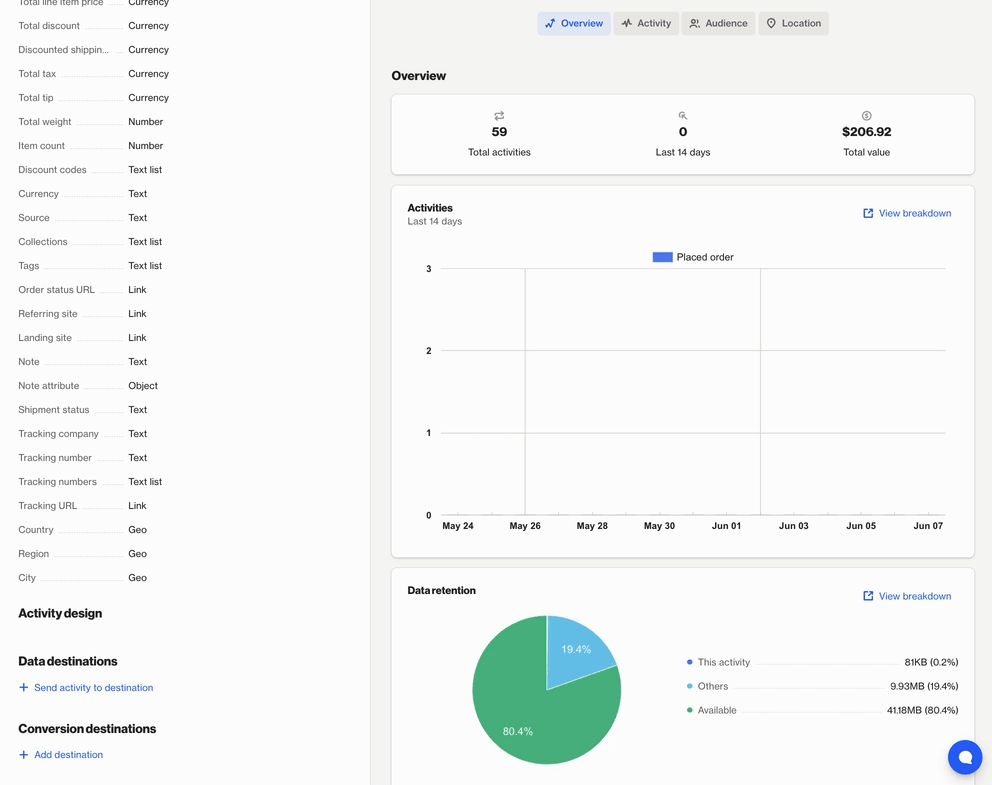Click the Location tab pin icon
The image size is (992, 785).
pyautogui.click(x=771, y=23)
